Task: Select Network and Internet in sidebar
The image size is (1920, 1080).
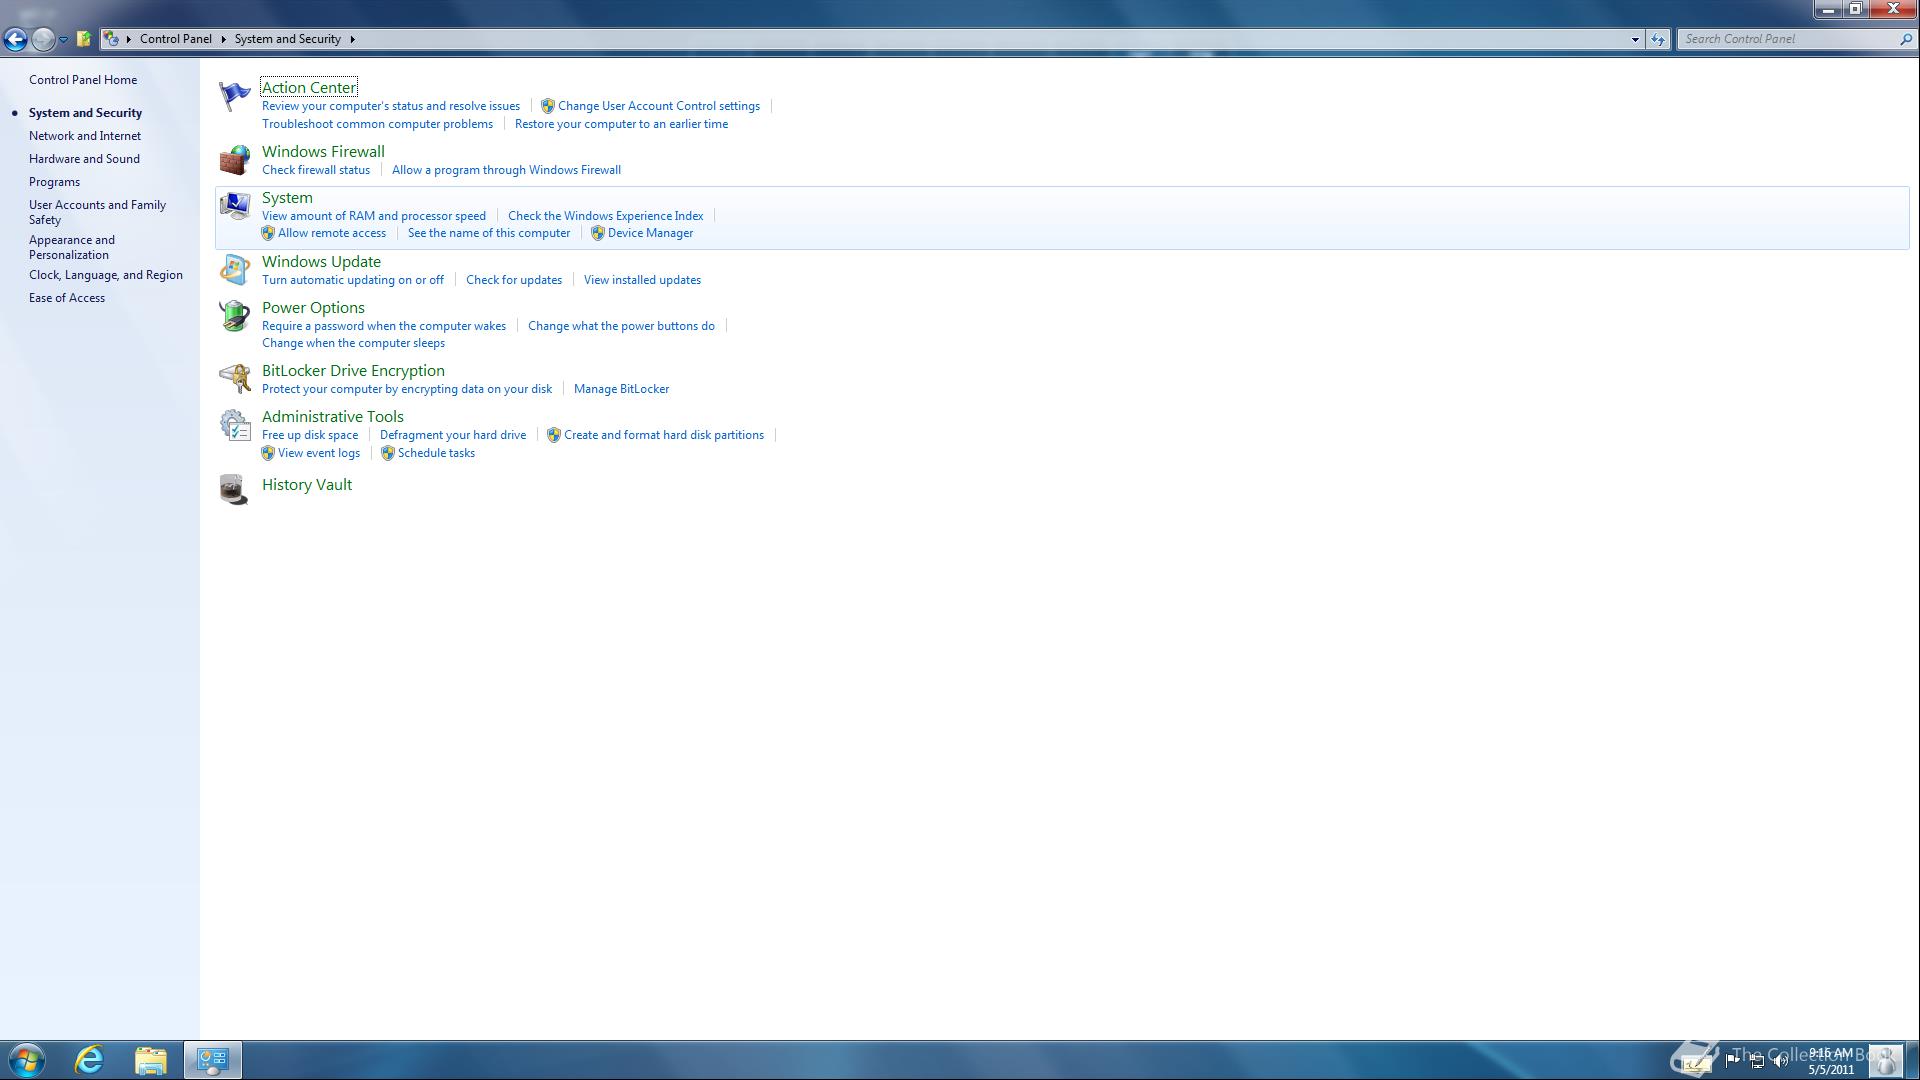Action: click(85, 136)
